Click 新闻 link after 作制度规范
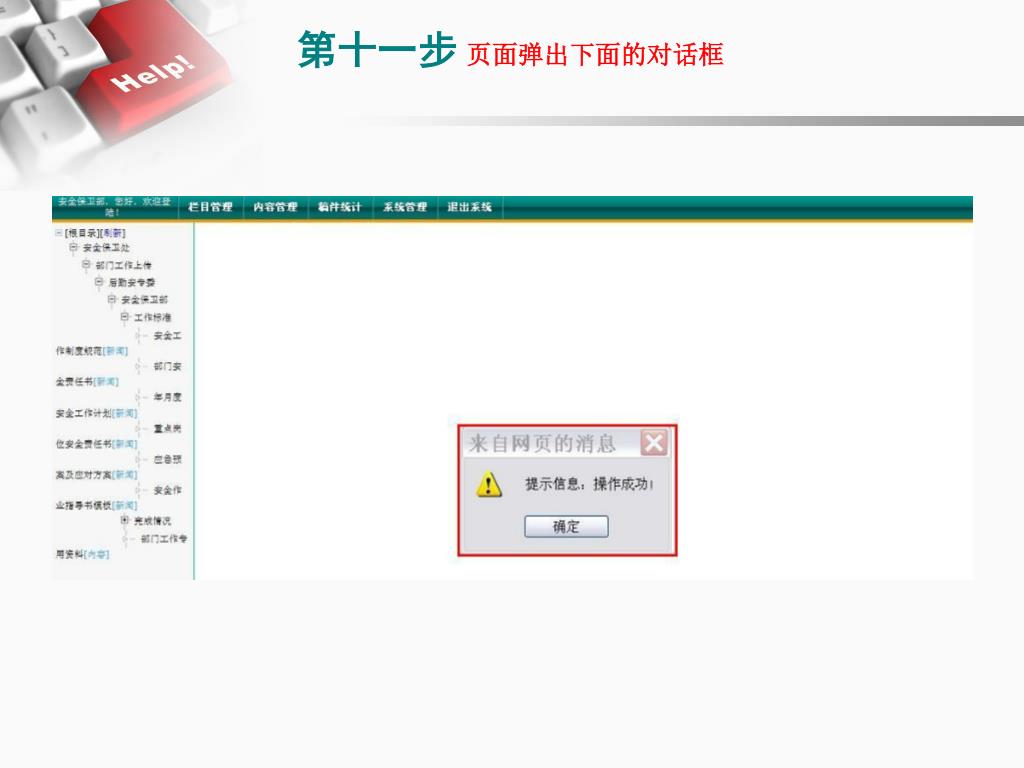 116,351
